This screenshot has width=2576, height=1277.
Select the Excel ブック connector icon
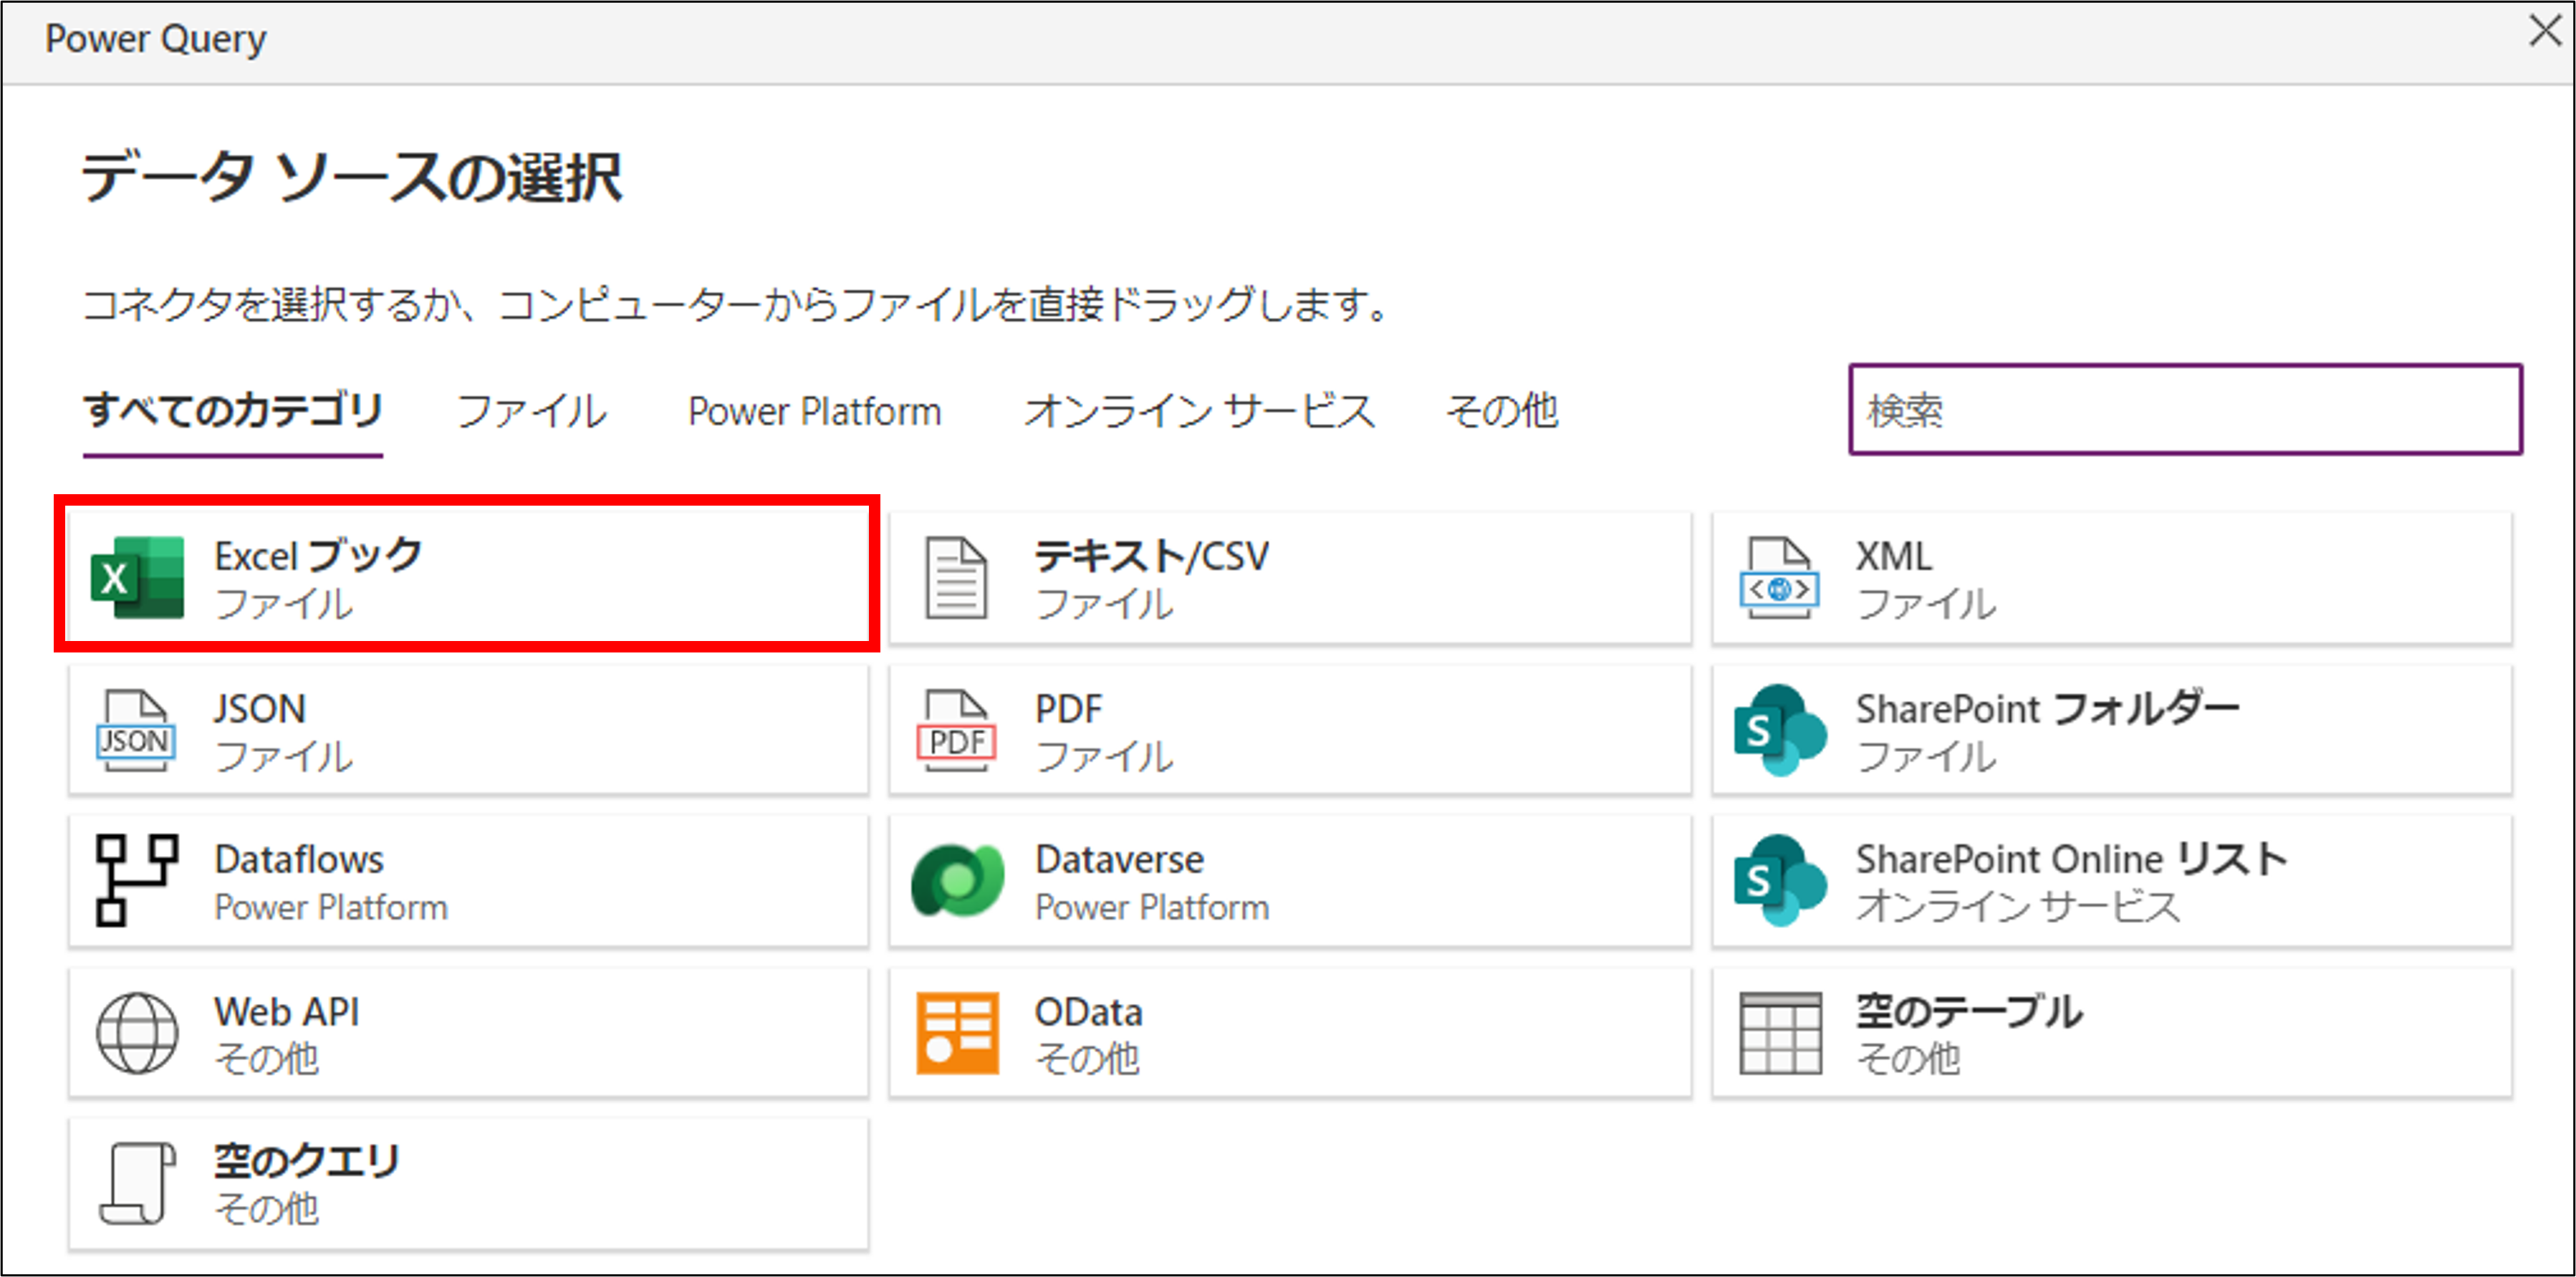pyautogui.click(x=138, y=577)
